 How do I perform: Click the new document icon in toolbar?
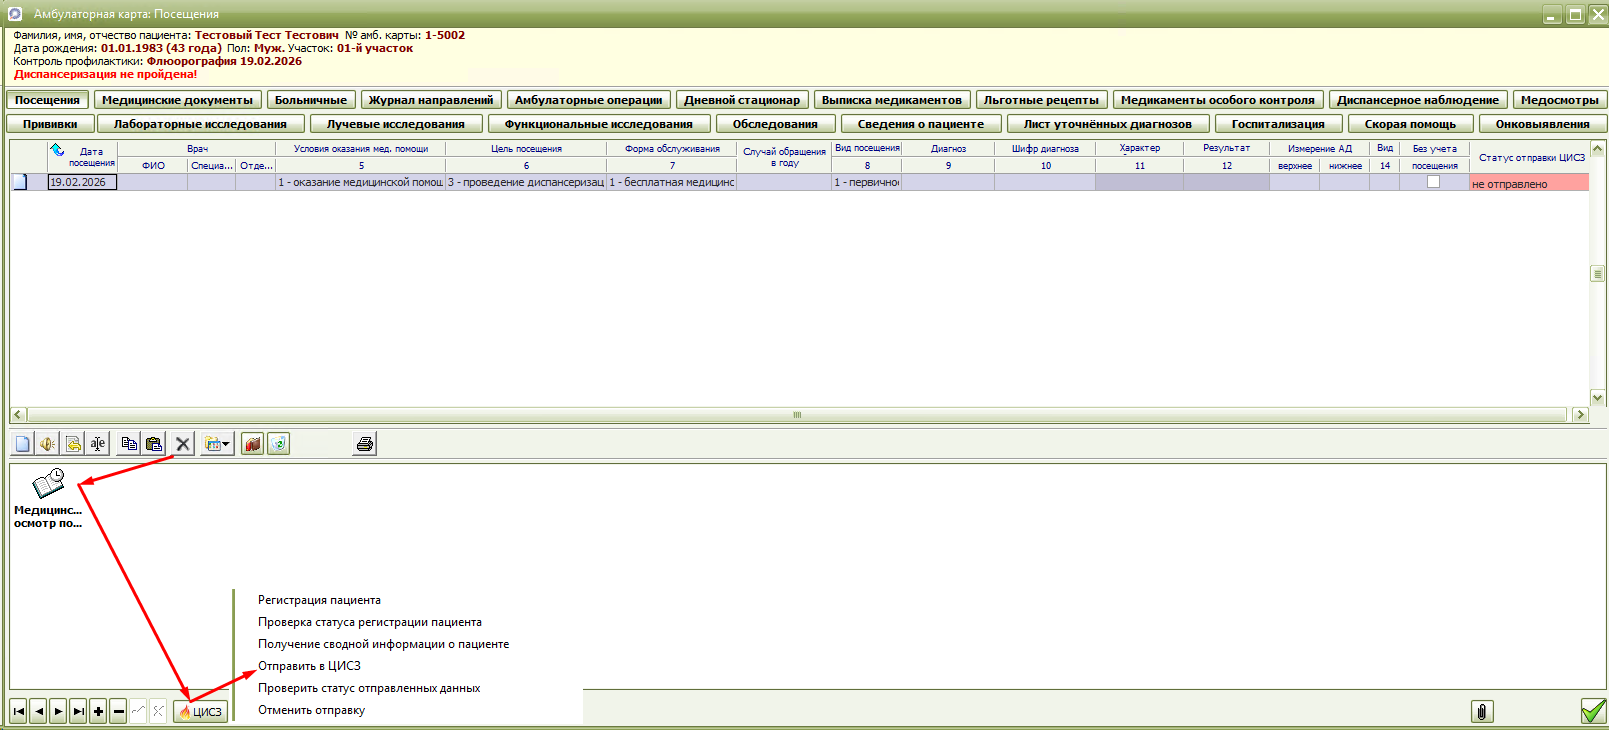tap(22, 444)
